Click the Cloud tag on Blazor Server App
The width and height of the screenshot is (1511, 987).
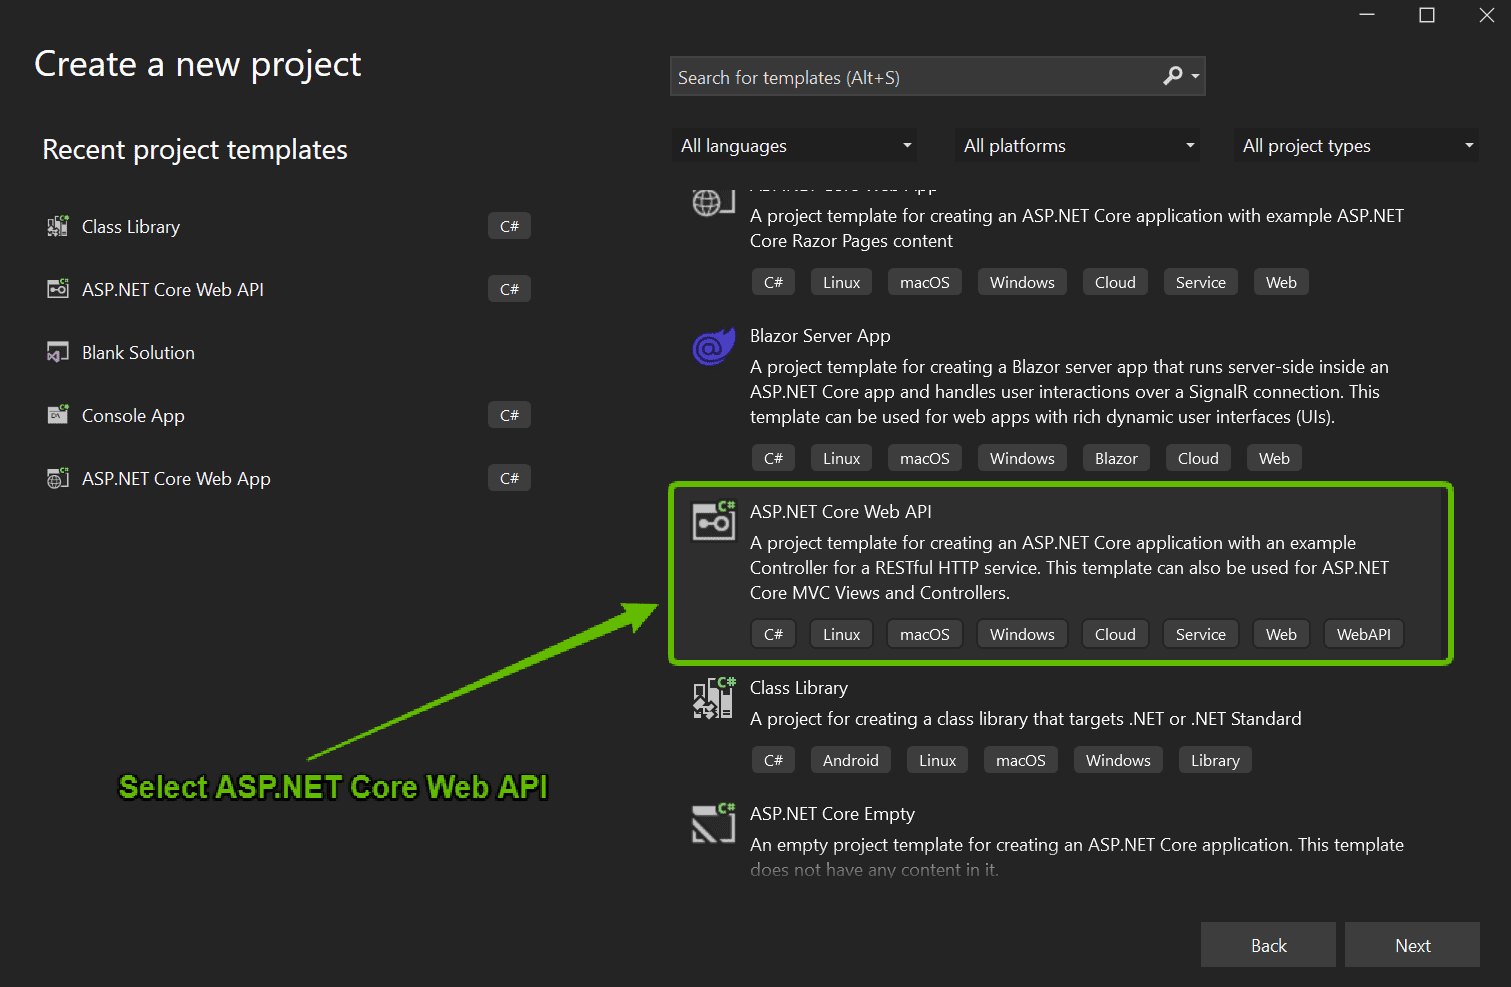coord(1198,458)
